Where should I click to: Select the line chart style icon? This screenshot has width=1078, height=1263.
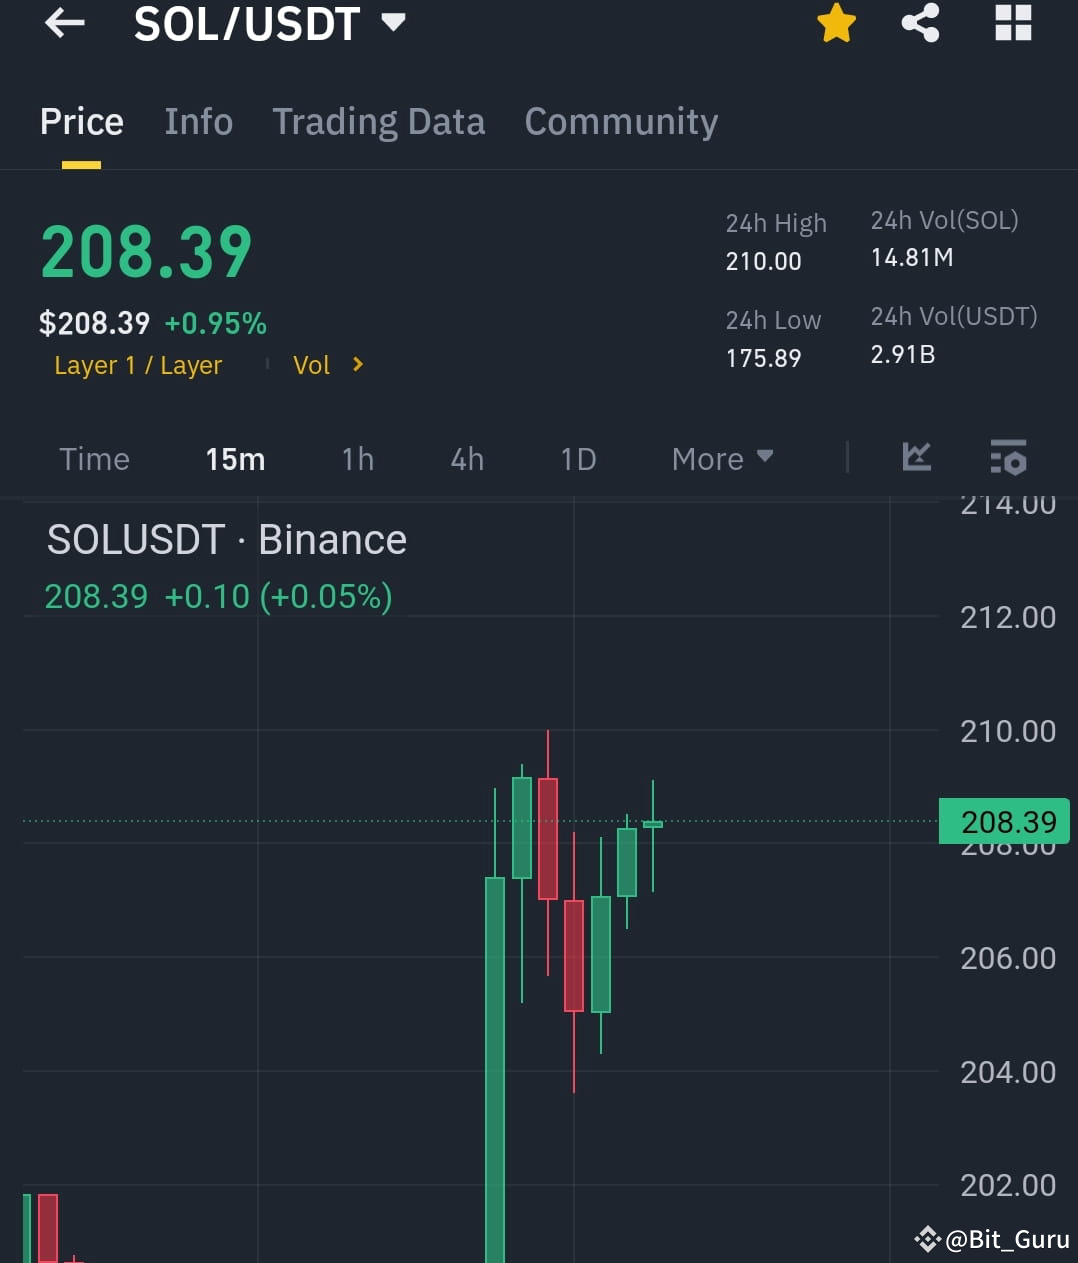[916, 458]
